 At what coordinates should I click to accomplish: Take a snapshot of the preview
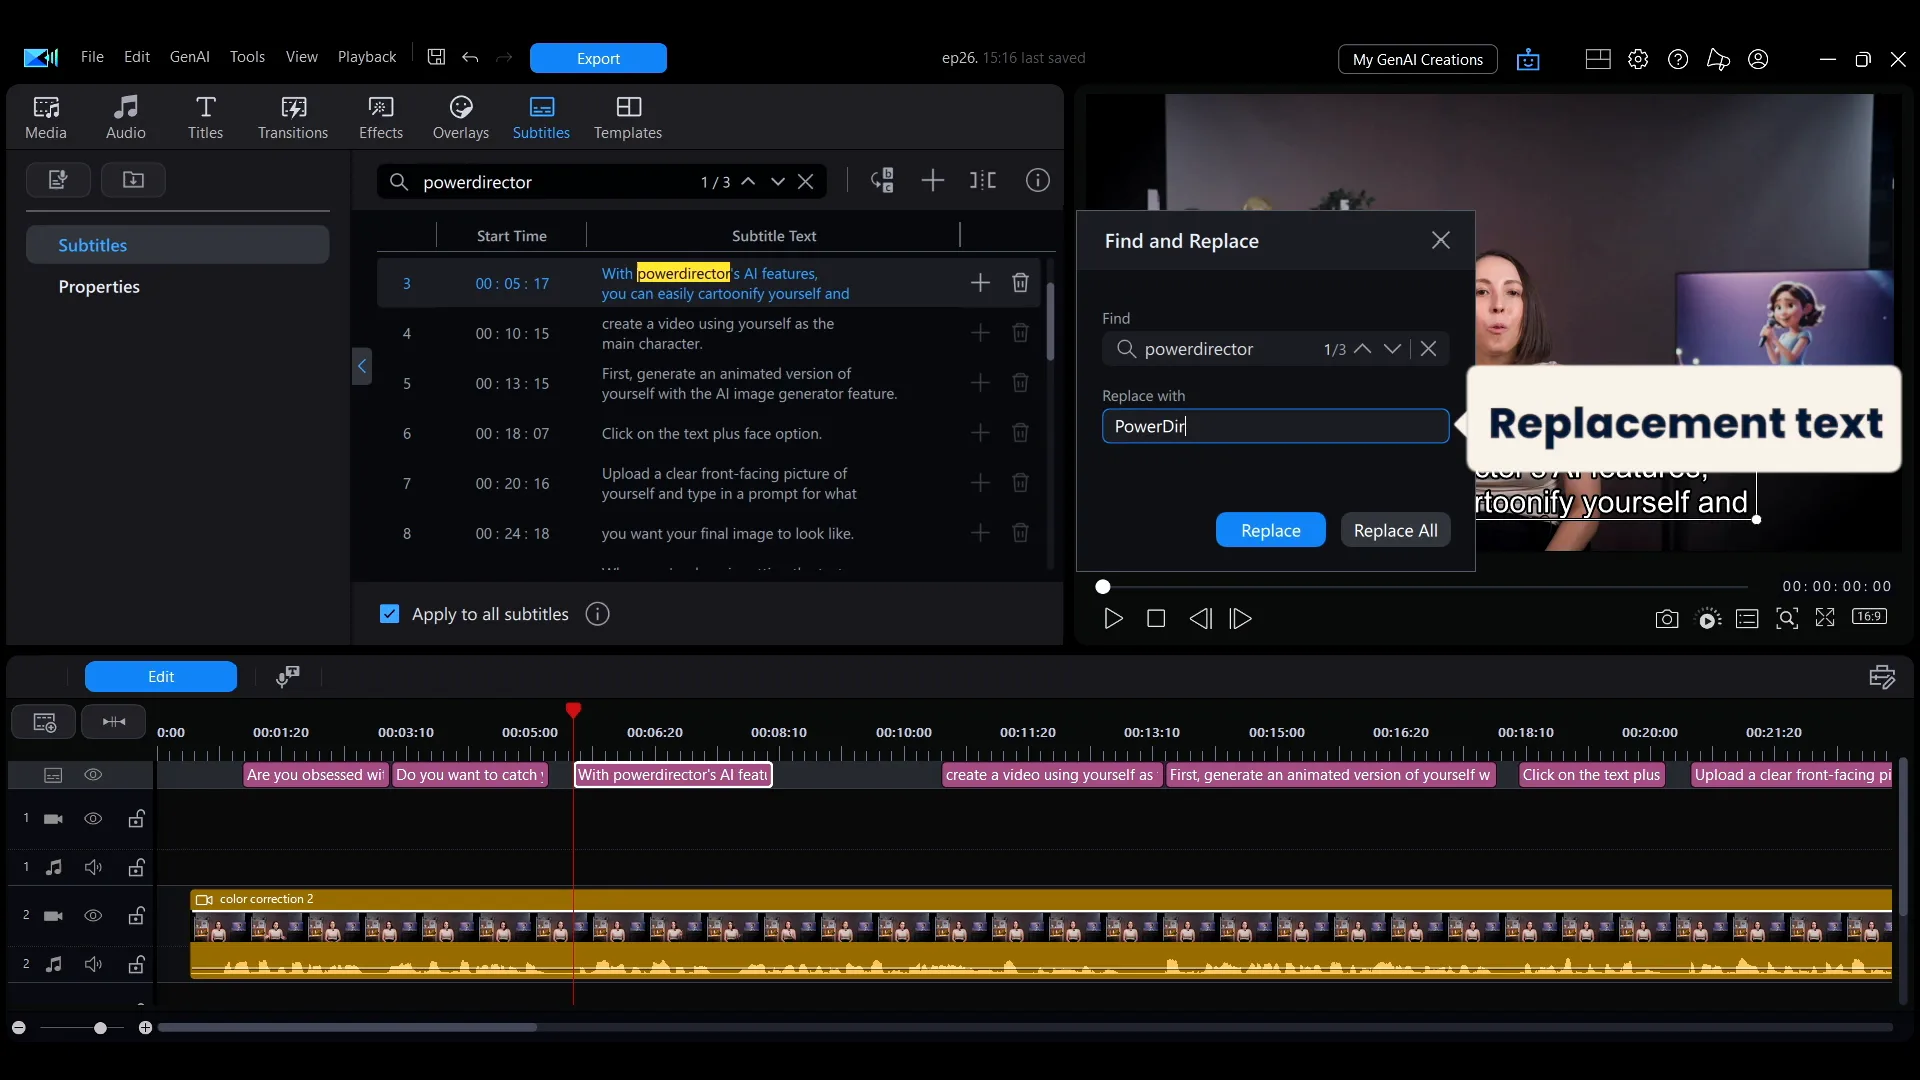pyautogui.click(x=1667, y=619)
